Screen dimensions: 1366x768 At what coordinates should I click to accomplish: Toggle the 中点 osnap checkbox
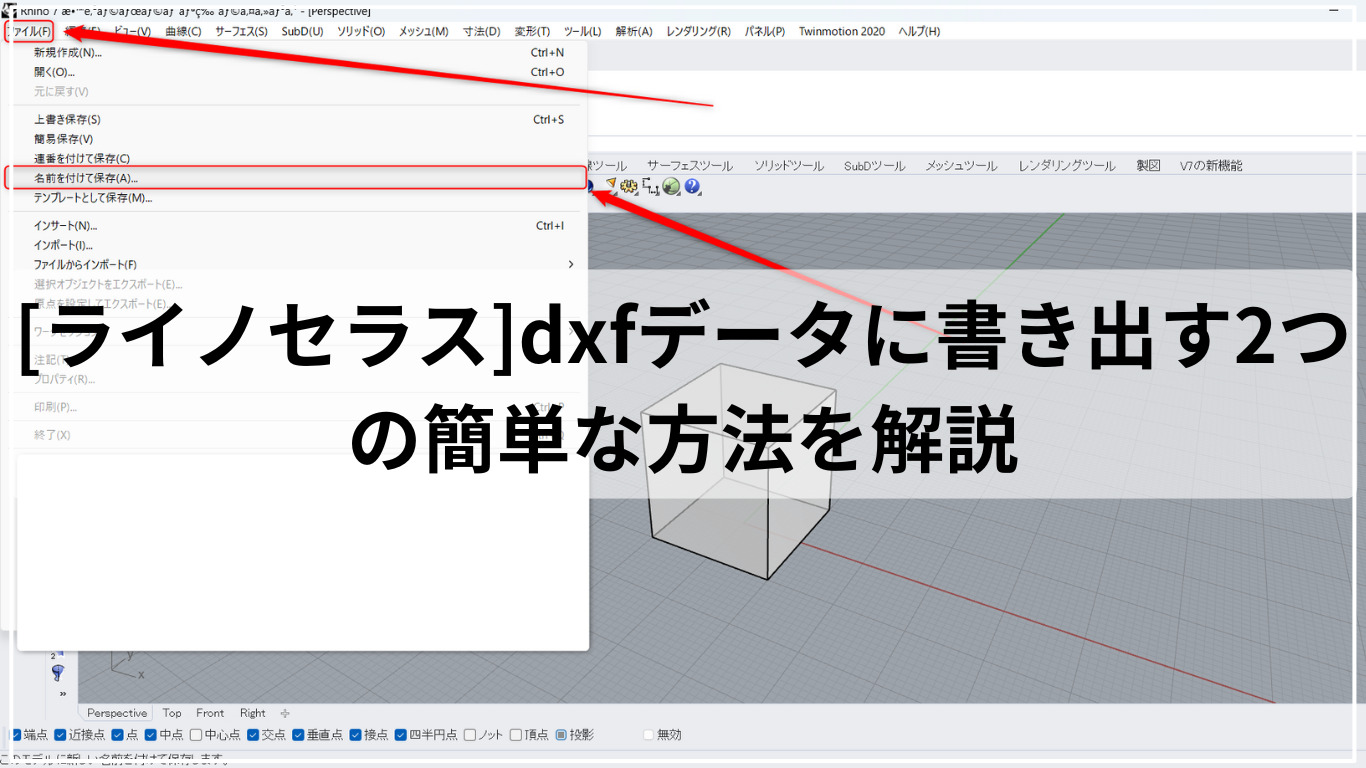tap(151, 735)
